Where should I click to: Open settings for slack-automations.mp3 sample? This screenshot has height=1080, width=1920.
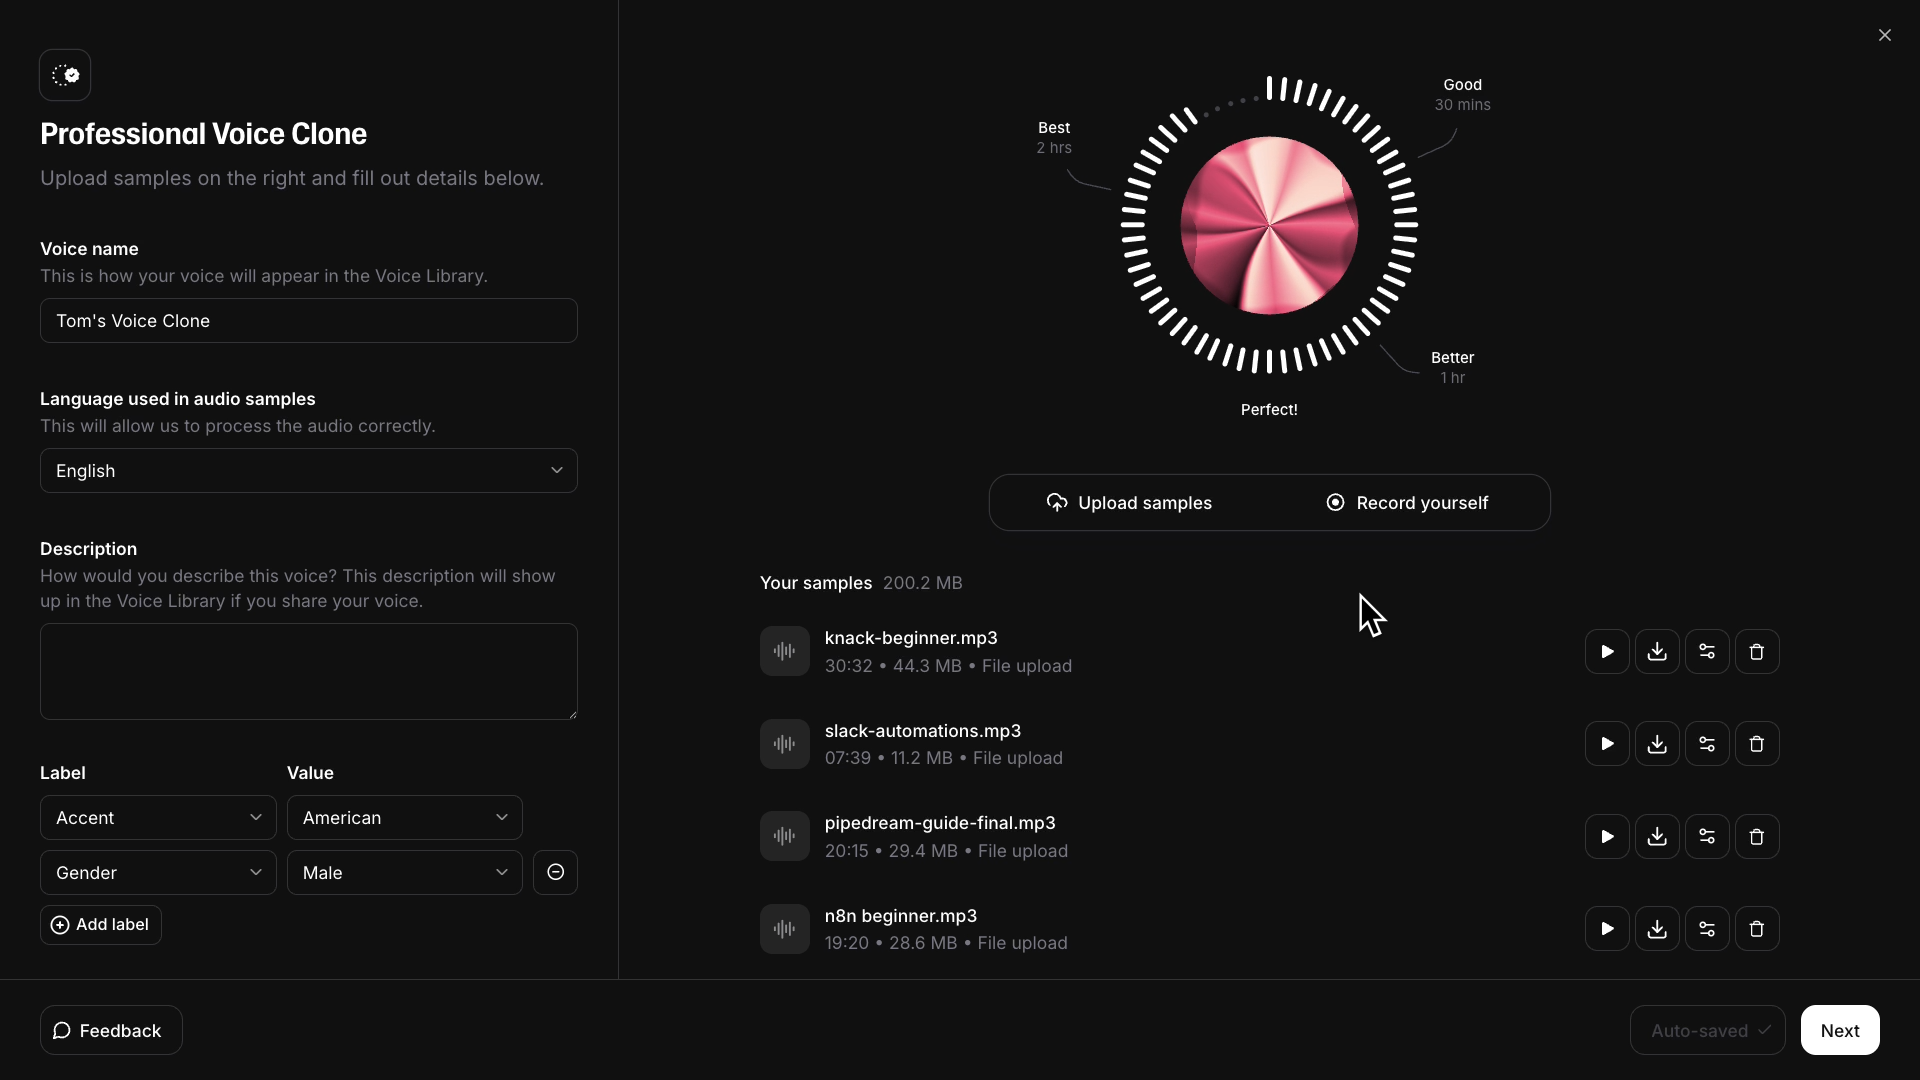1707,744
